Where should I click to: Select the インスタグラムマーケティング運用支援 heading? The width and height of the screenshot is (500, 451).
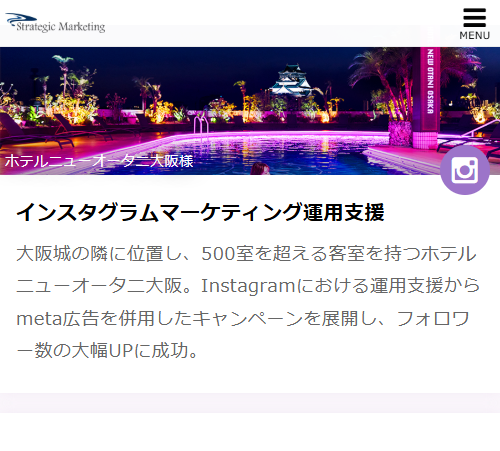point(200,212)
